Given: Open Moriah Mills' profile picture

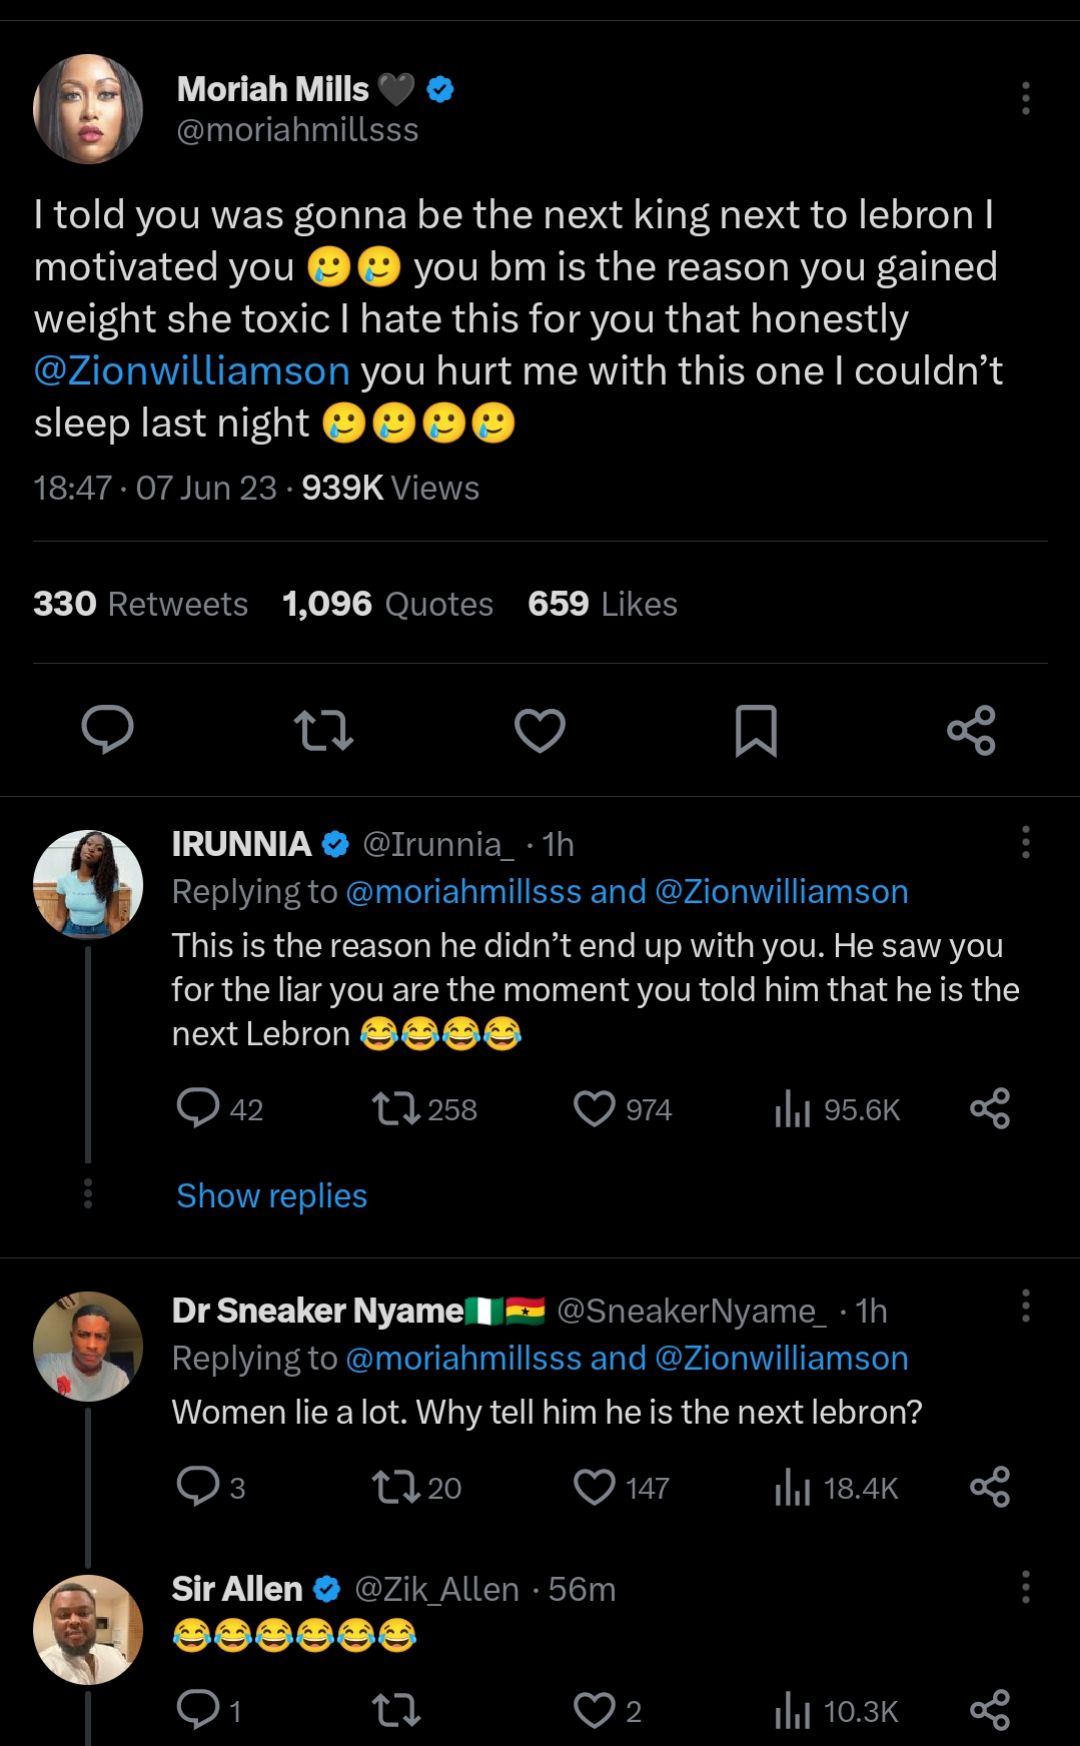Looking at the screenshot, I should 88,109.
